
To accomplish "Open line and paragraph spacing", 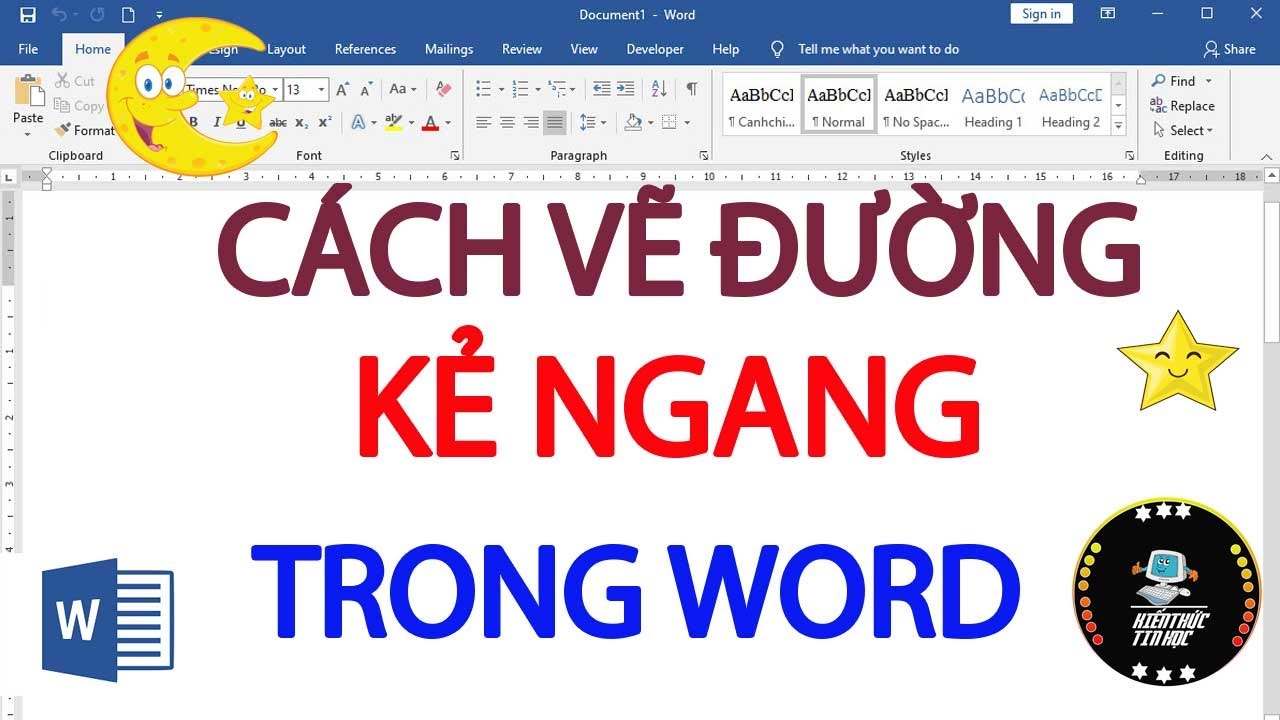I will 587,122.
